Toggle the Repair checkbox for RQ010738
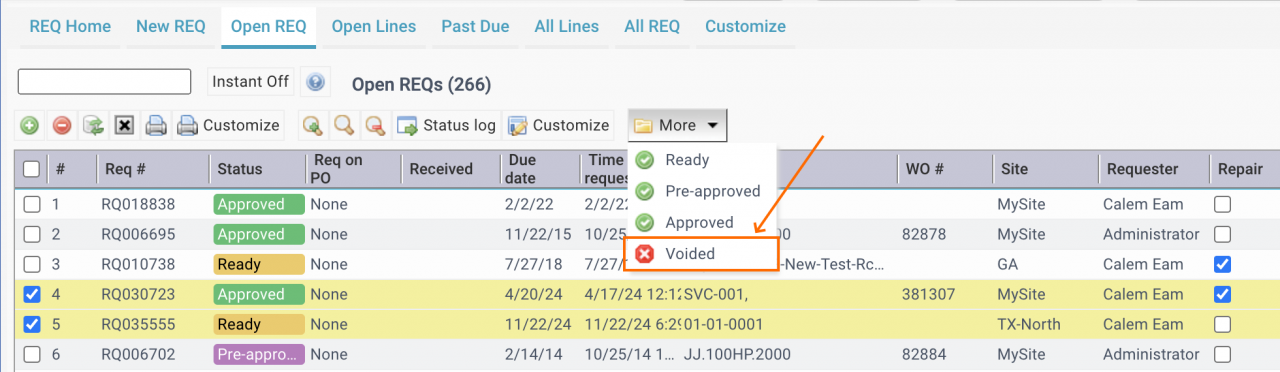1280x372 pixels. pos(1222,264)
